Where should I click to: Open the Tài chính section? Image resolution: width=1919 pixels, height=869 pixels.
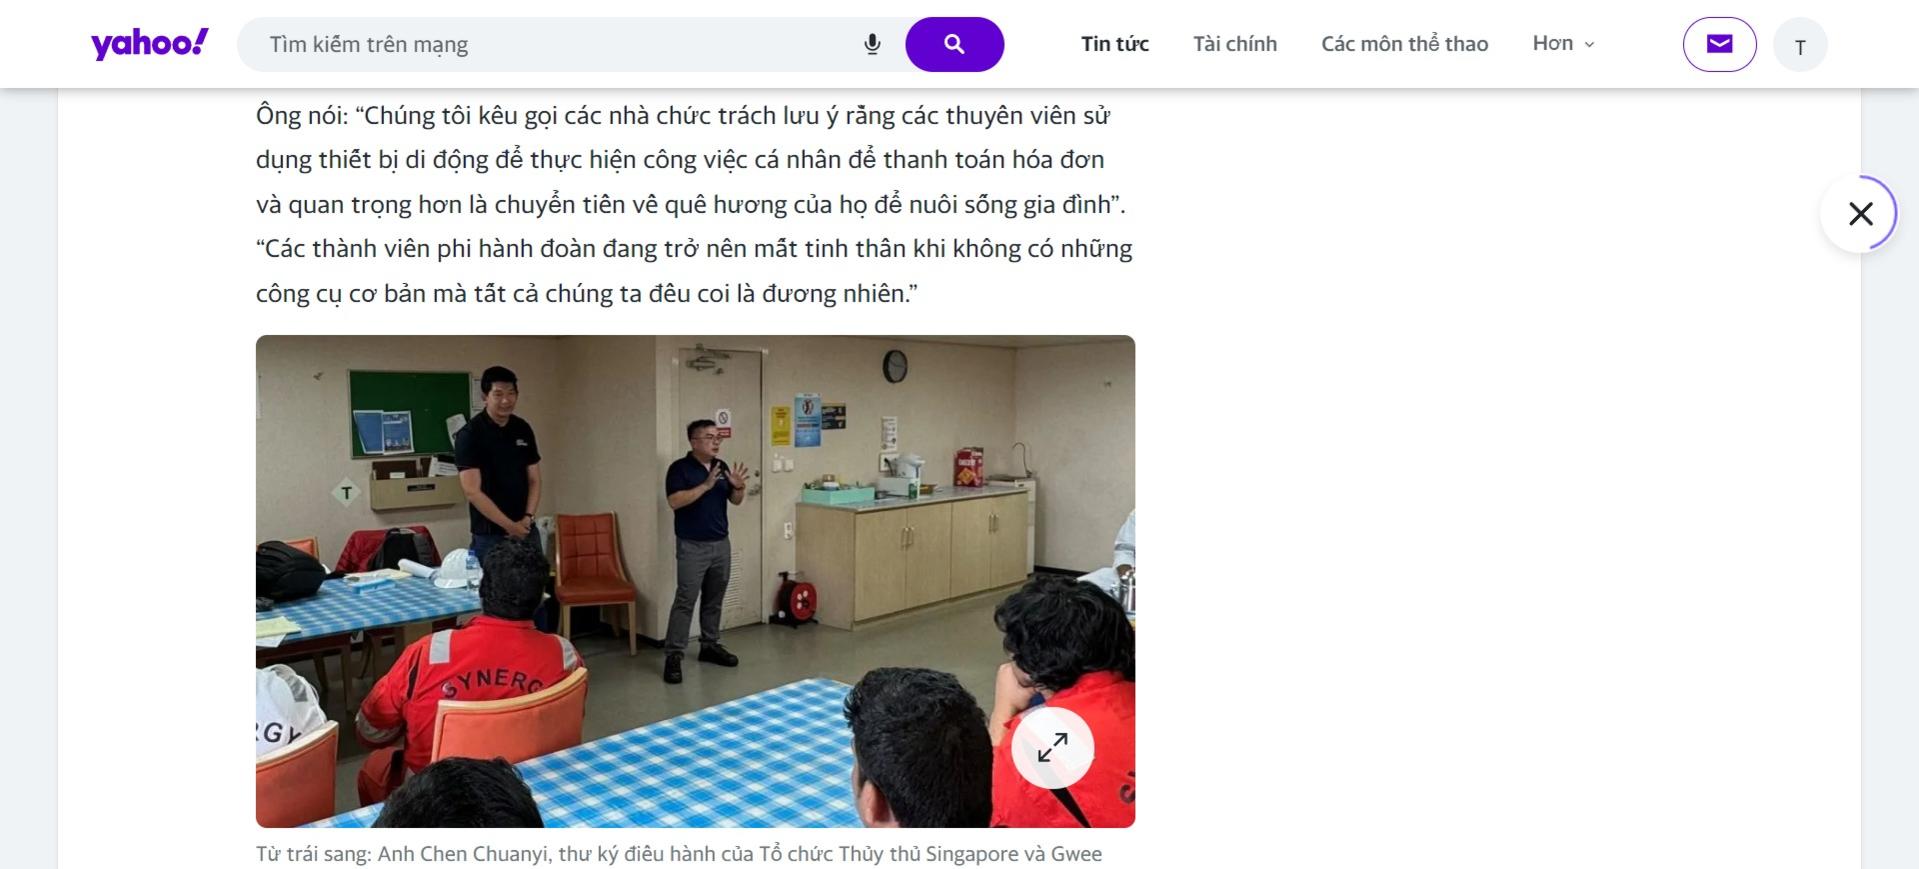[1235, 44]
